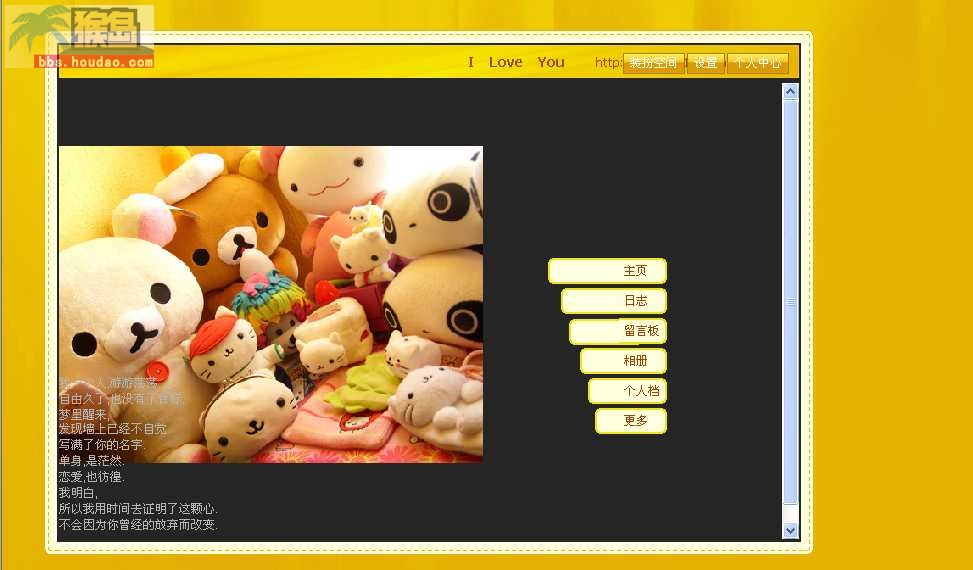This screenshot has height=570, width=973.
Task: Click the line 所以我用时间去证明了这颗心
Action: (138, 509)
